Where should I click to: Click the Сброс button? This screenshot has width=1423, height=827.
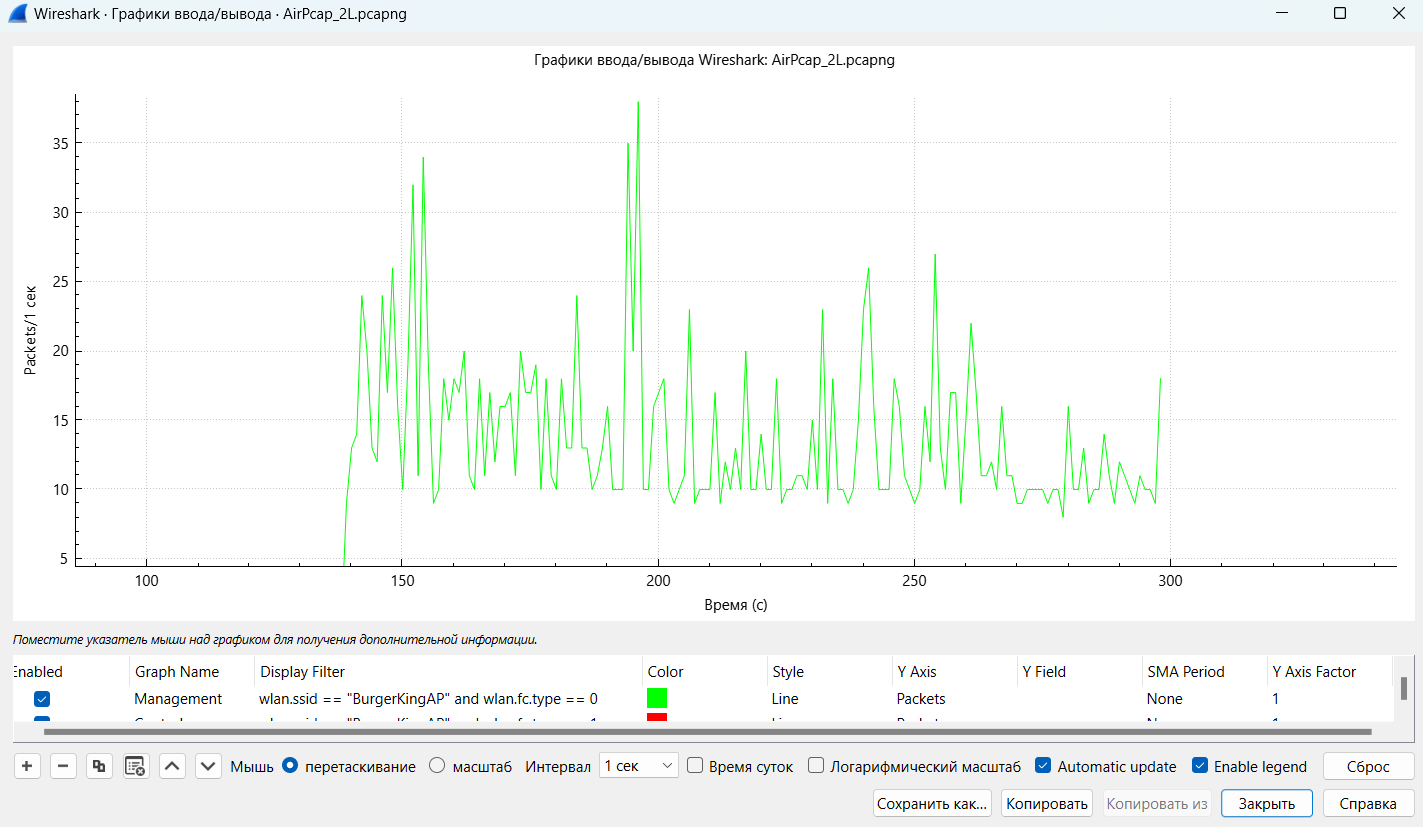click(1368, 766)
